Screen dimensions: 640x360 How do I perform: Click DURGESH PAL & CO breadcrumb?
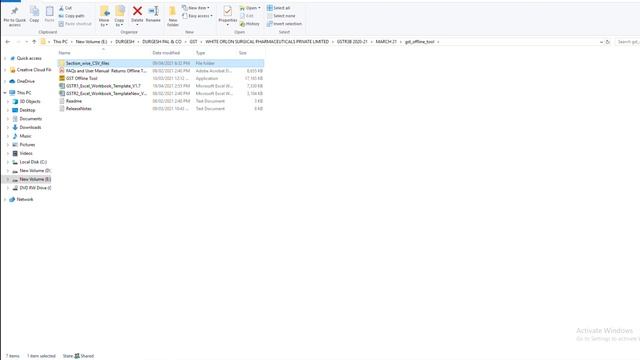click(162, 42)
